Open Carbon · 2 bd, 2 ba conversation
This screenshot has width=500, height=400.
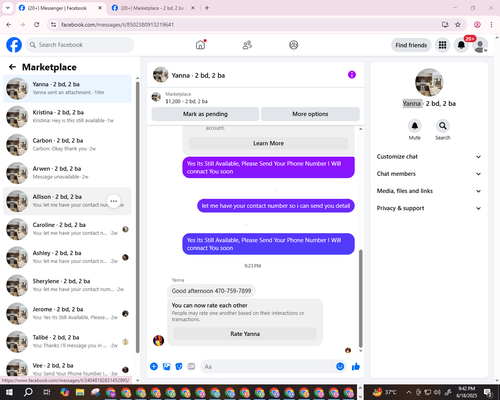[67, 145]
